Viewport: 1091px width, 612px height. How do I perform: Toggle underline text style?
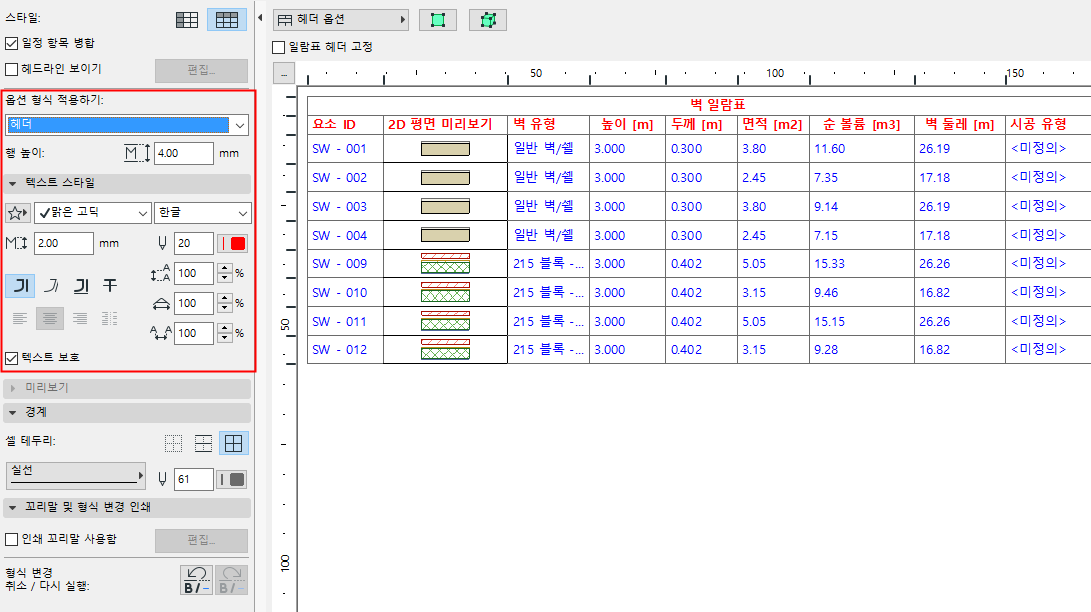81,285
